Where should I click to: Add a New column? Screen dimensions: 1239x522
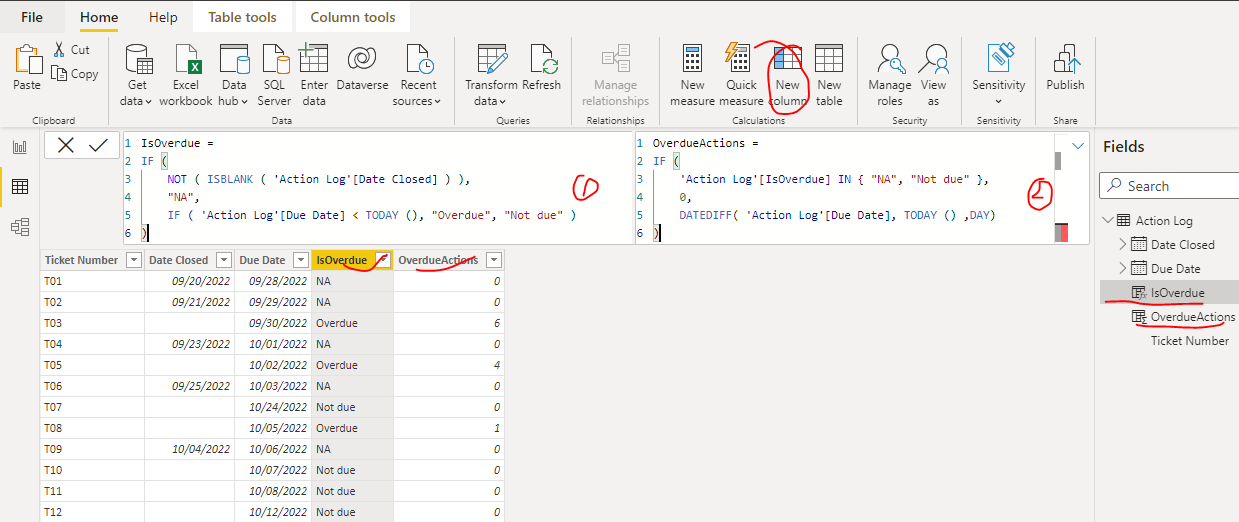788,75
